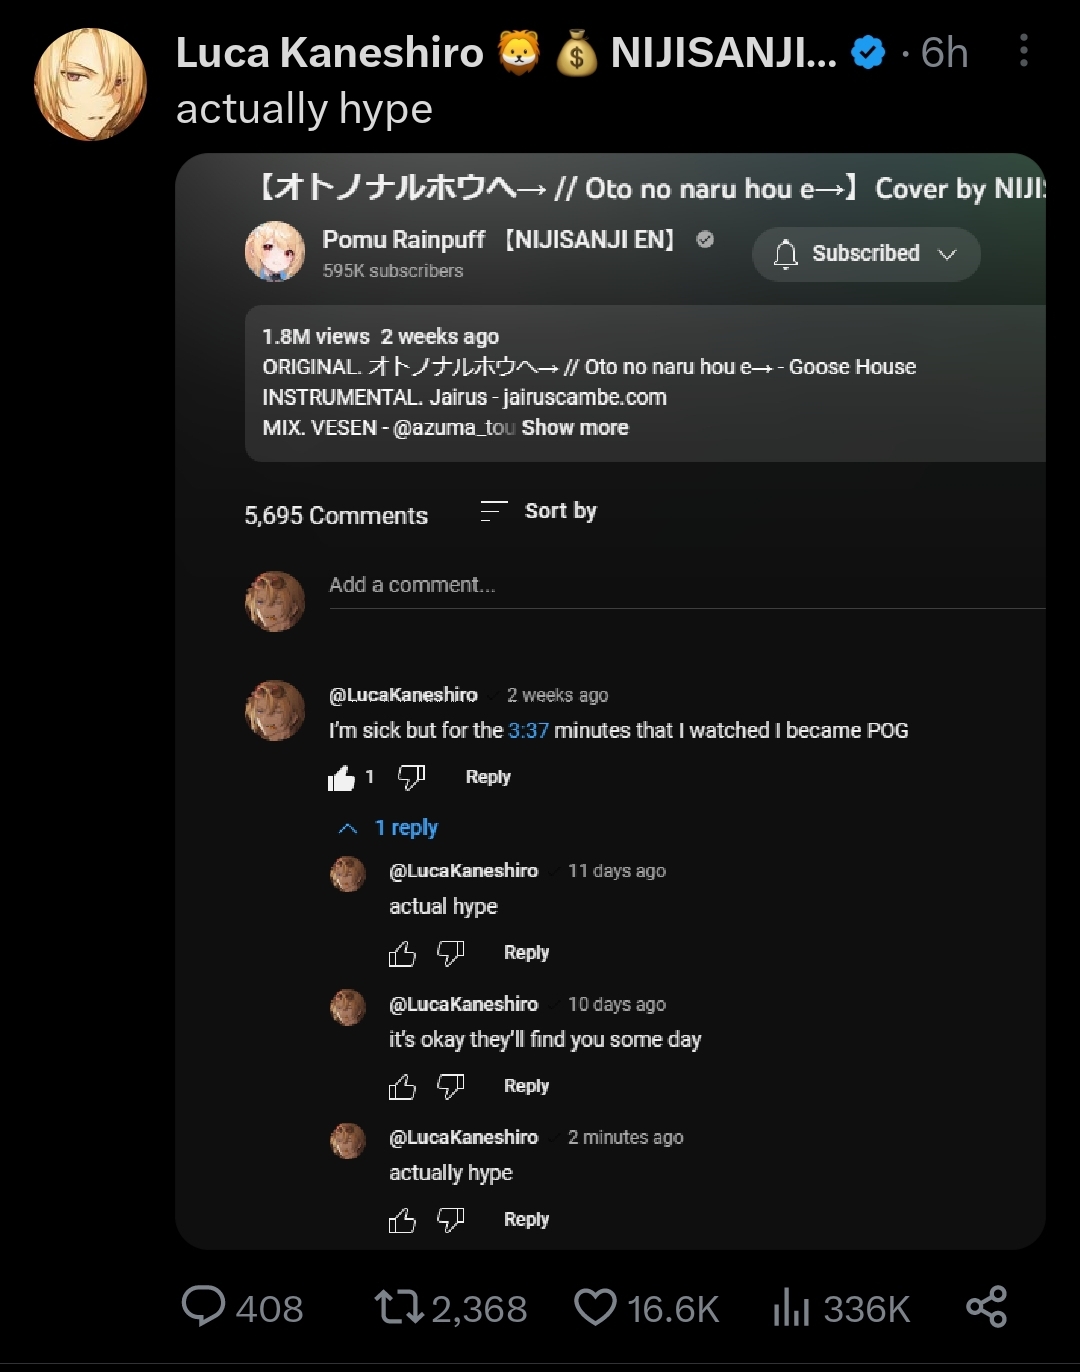Expand description with Show more
The height and width of the screenshot is (1372, 1080).
click(x=575, y=428)
